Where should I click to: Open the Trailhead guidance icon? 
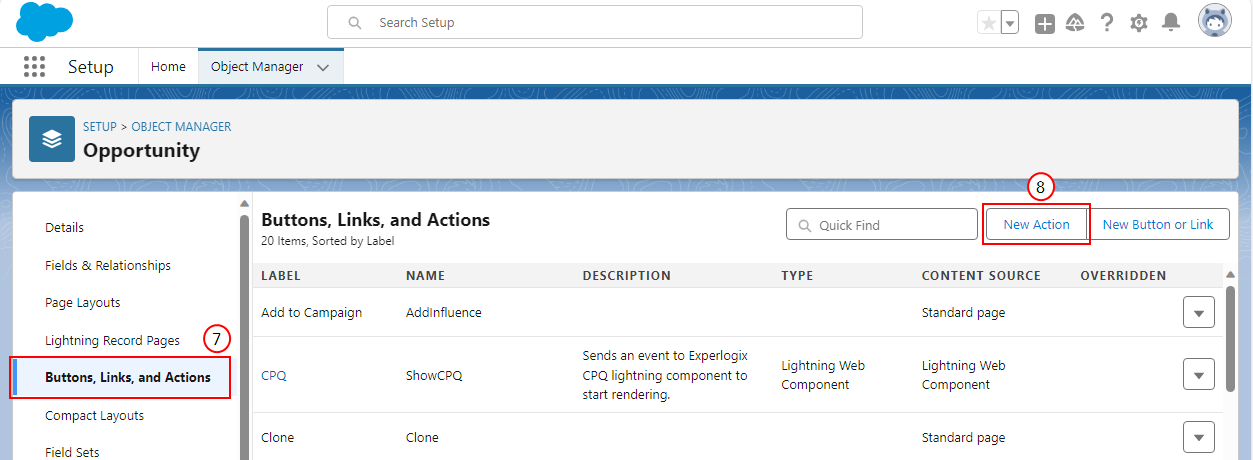(x=1076, y=23)
